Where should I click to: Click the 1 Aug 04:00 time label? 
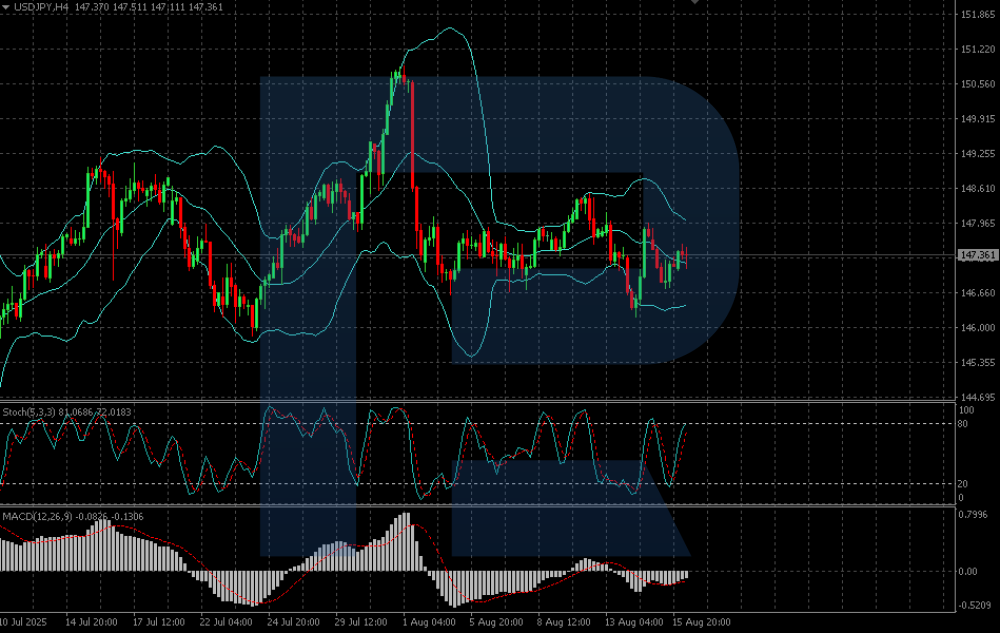(430, 622)
